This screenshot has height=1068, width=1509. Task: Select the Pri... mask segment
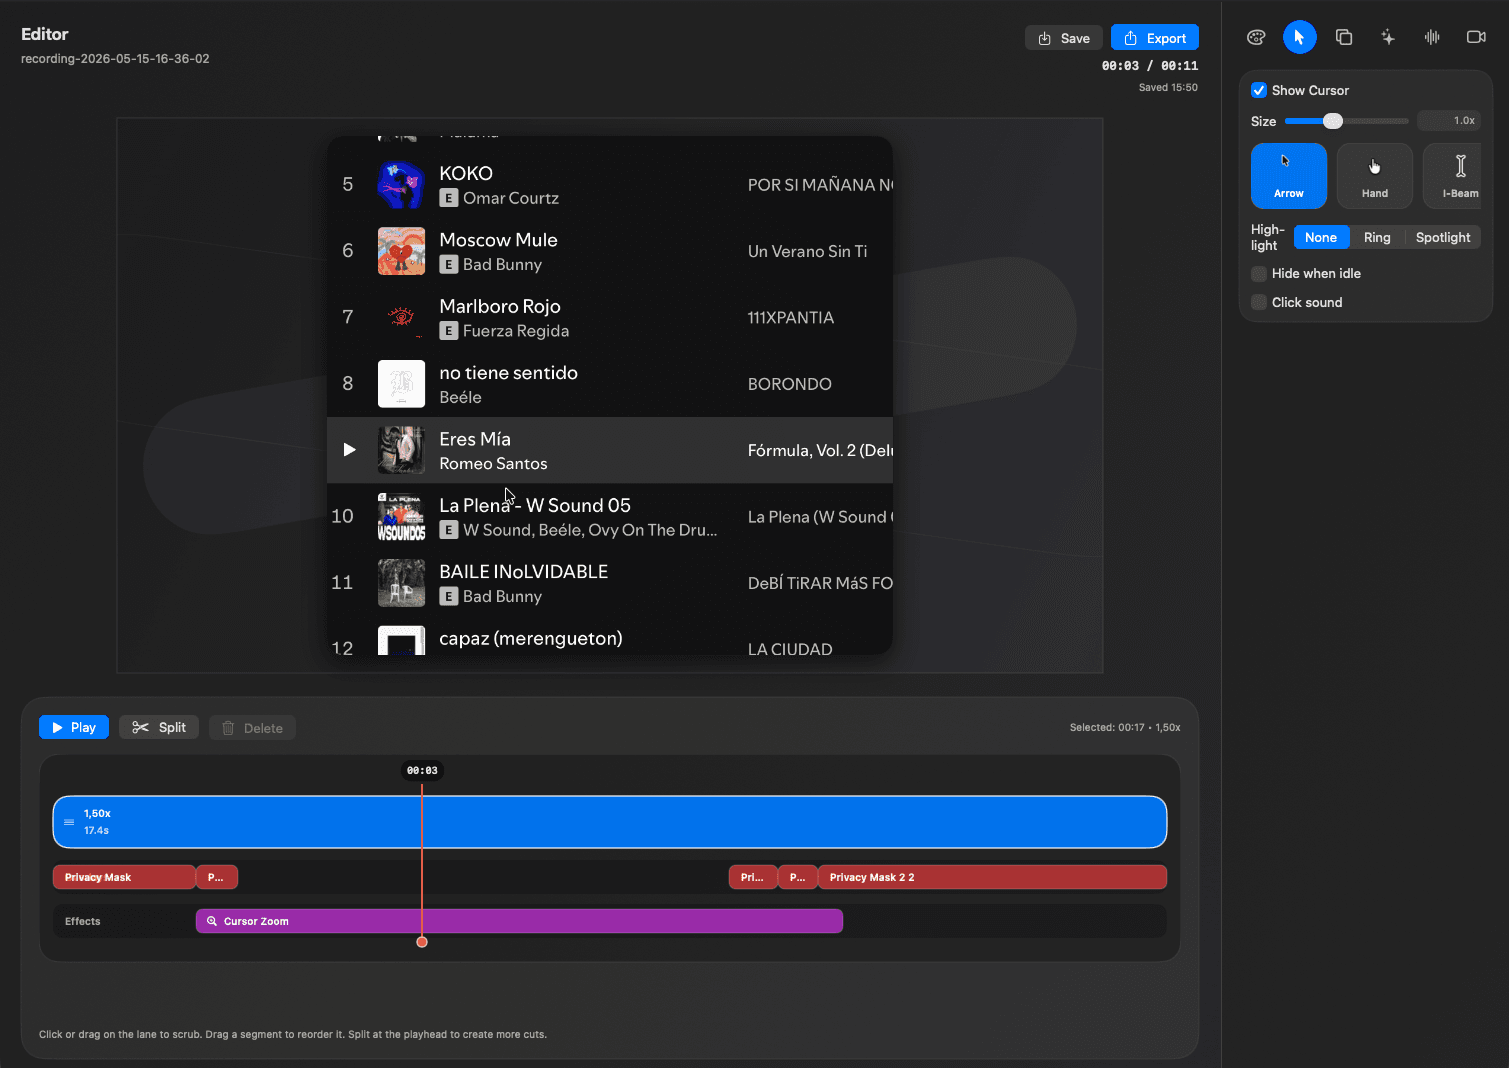pyautogui.click(x=753, y=877)
